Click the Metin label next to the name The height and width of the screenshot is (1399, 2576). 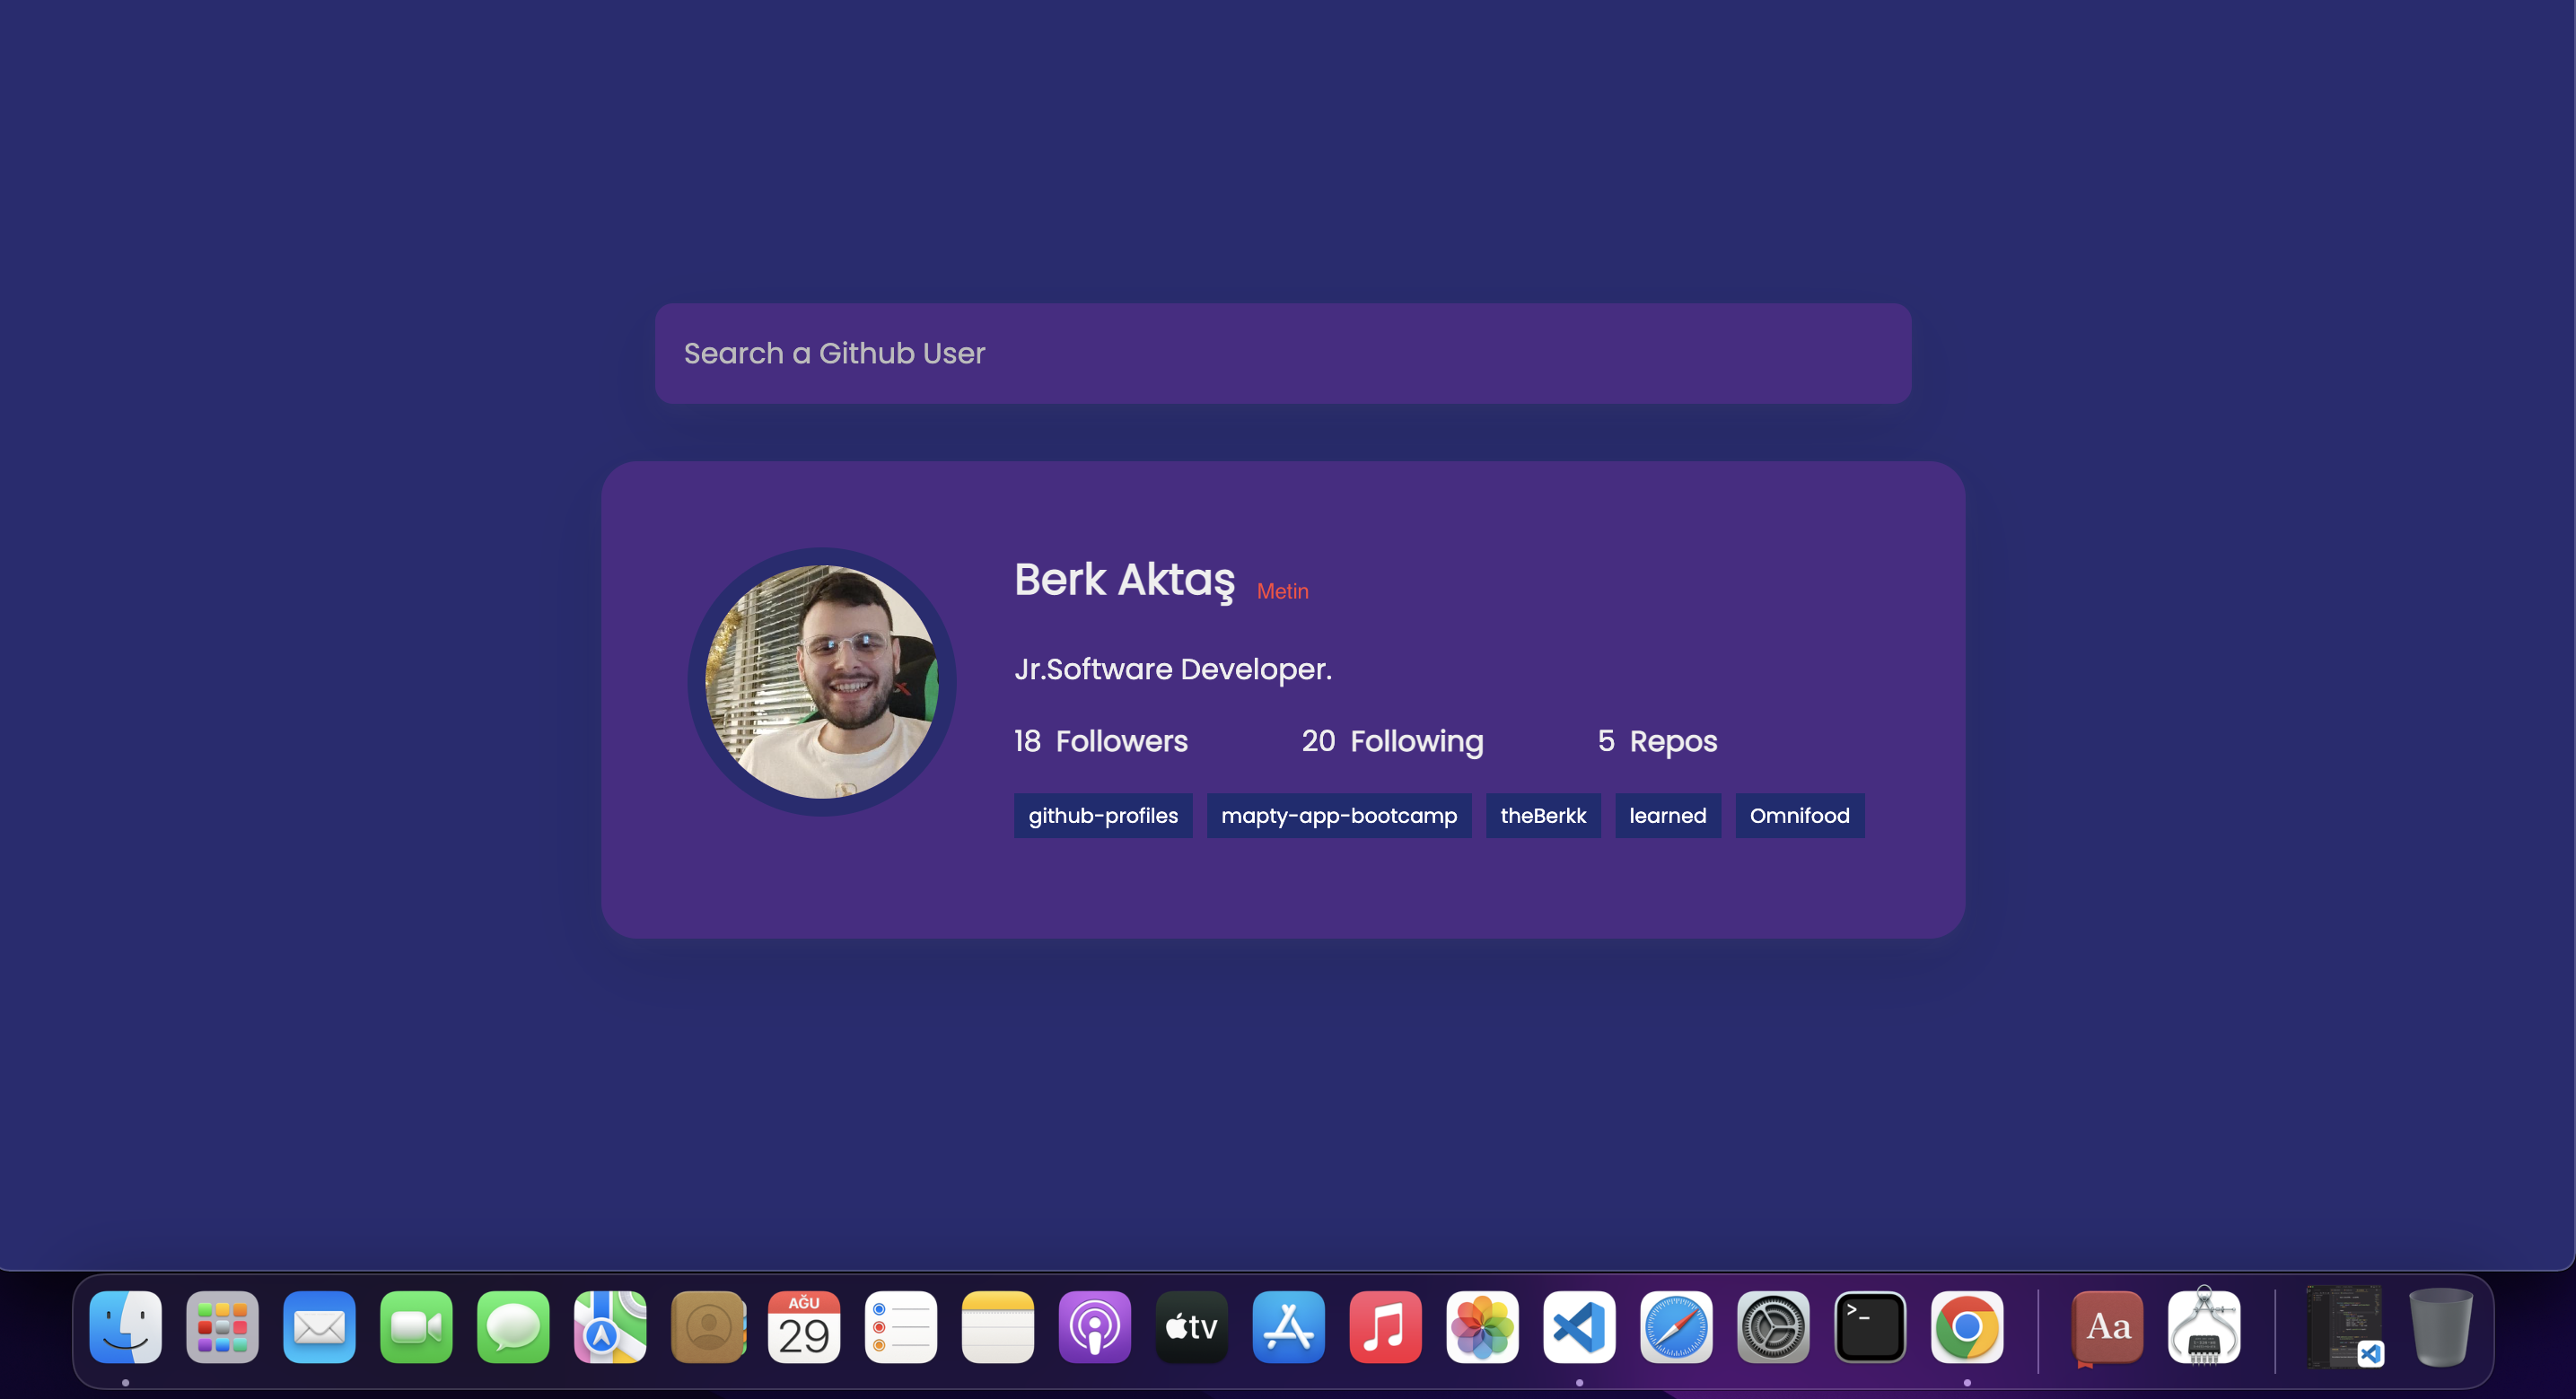point(1282,591)
